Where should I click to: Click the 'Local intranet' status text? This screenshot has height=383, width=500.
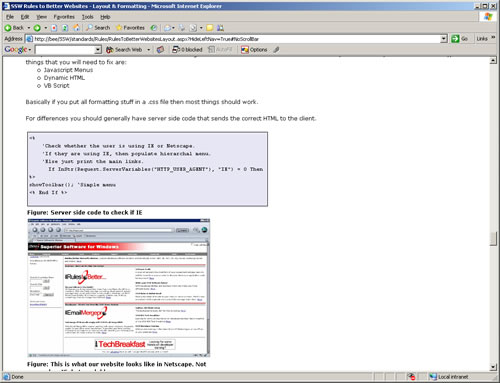tap(453, 377)
